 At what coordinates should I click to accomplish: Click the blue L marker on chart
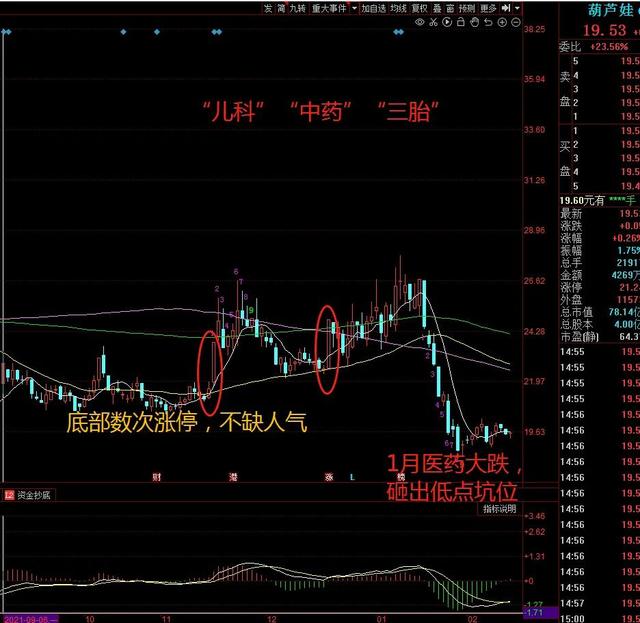coord(352,477)
